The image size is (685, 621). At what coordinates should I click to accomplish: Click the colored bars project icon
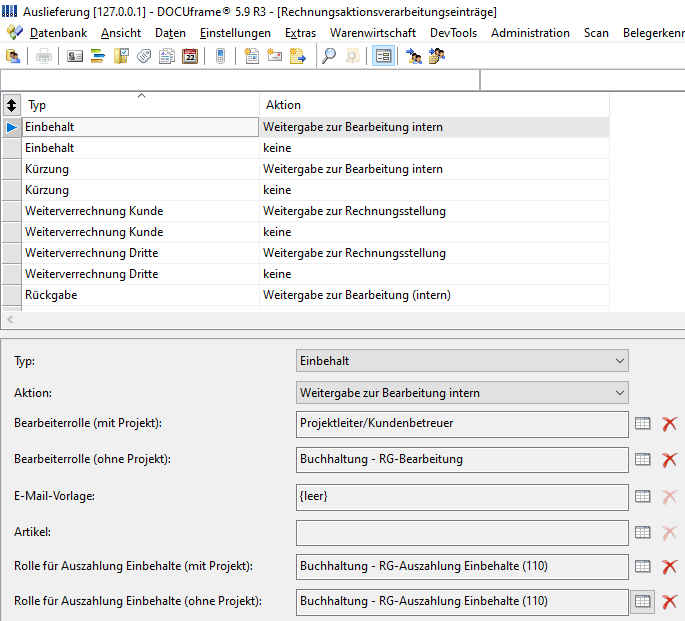coord(98,56)
